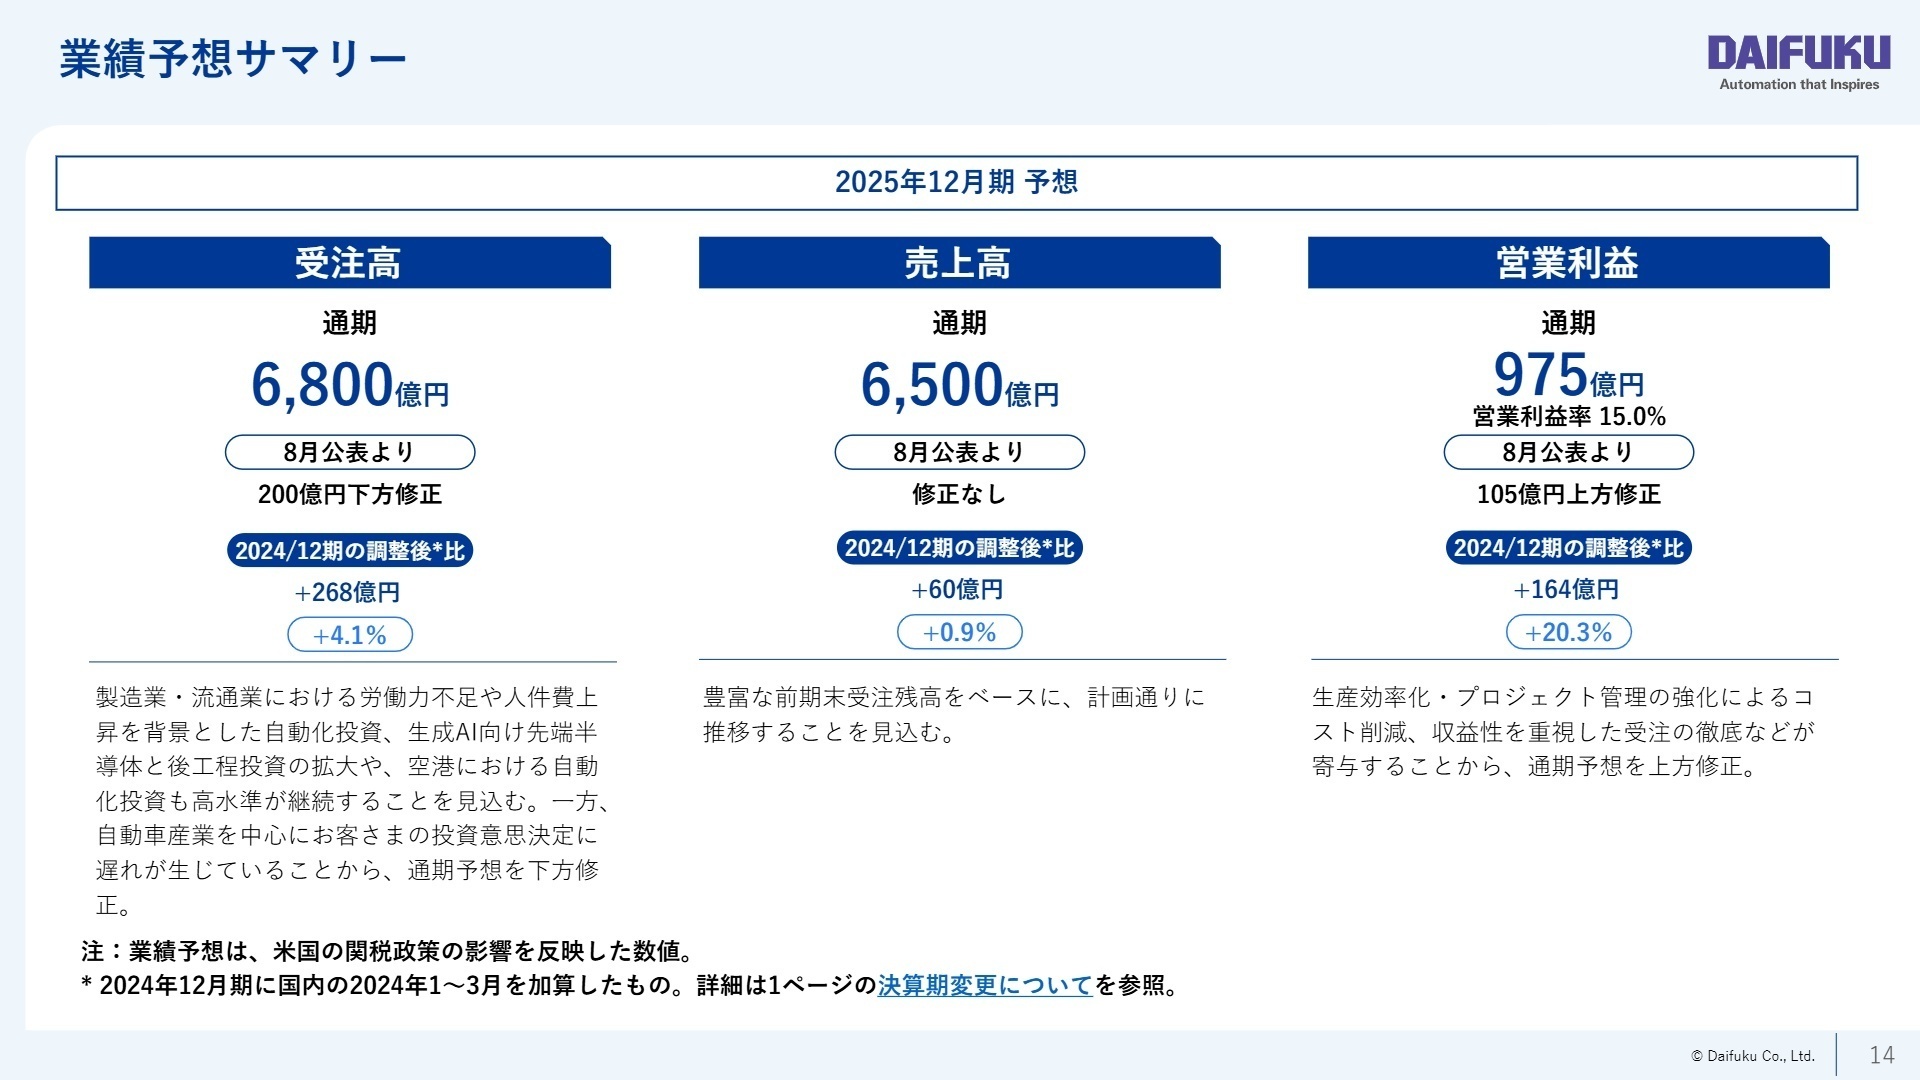Select the 営業利益 header banner

click(1567, 262)
